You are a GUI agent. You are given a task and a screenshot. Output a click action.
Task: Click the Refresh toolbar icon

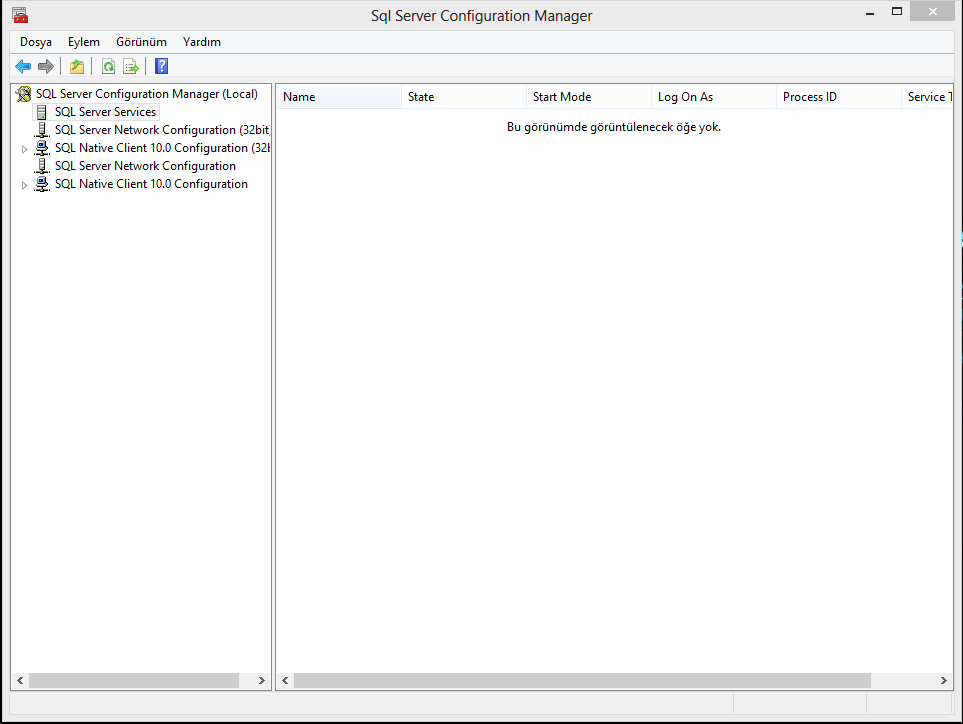[x=108, y=67]
